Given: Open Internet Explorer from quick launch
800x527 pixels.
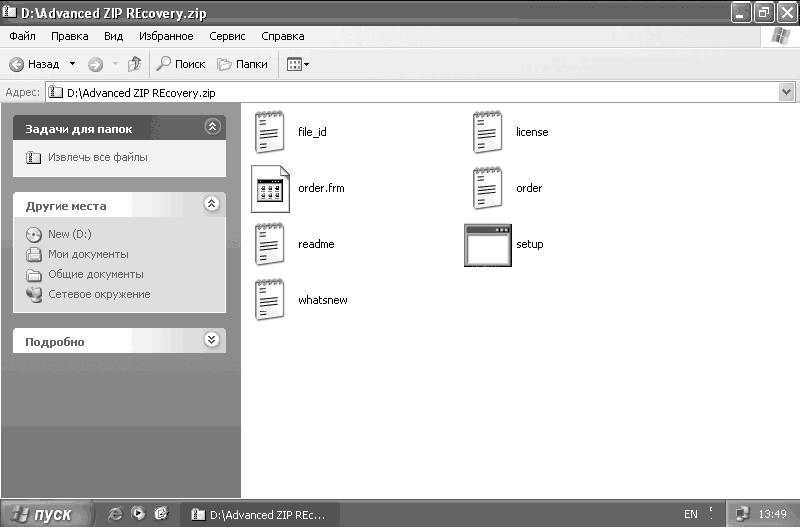Looking at the screenshot, I should click(x=115, y=514).
